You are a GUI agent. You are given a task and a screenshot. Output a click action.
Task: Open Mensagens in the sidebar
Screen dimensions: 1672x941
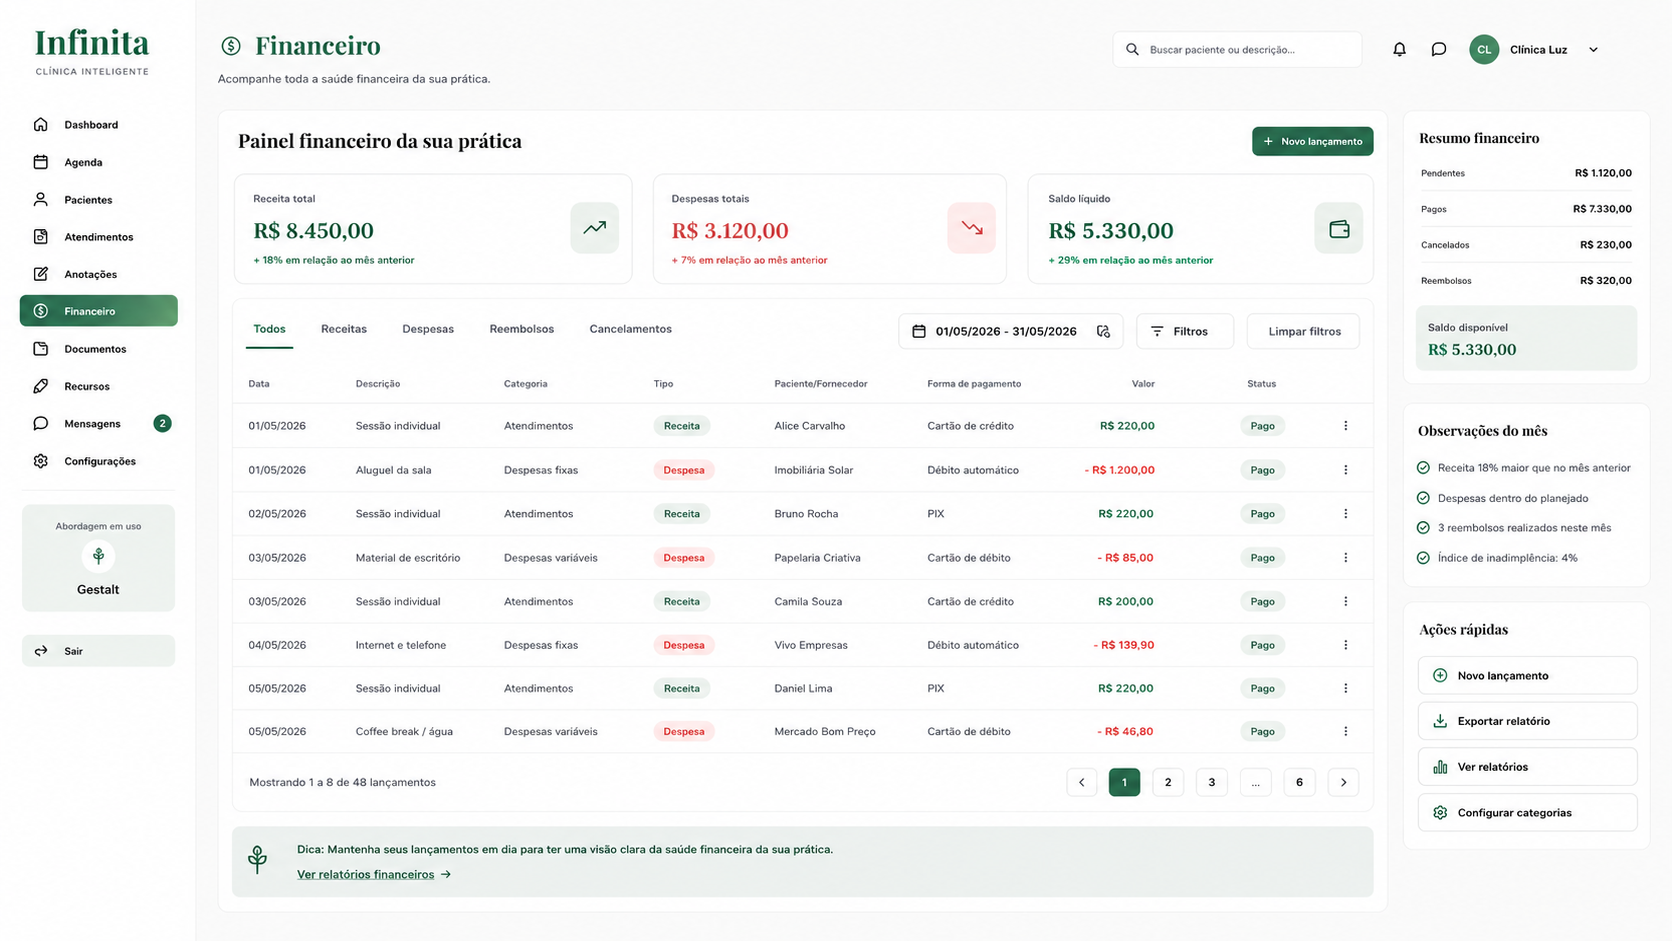tap(98, 423)
